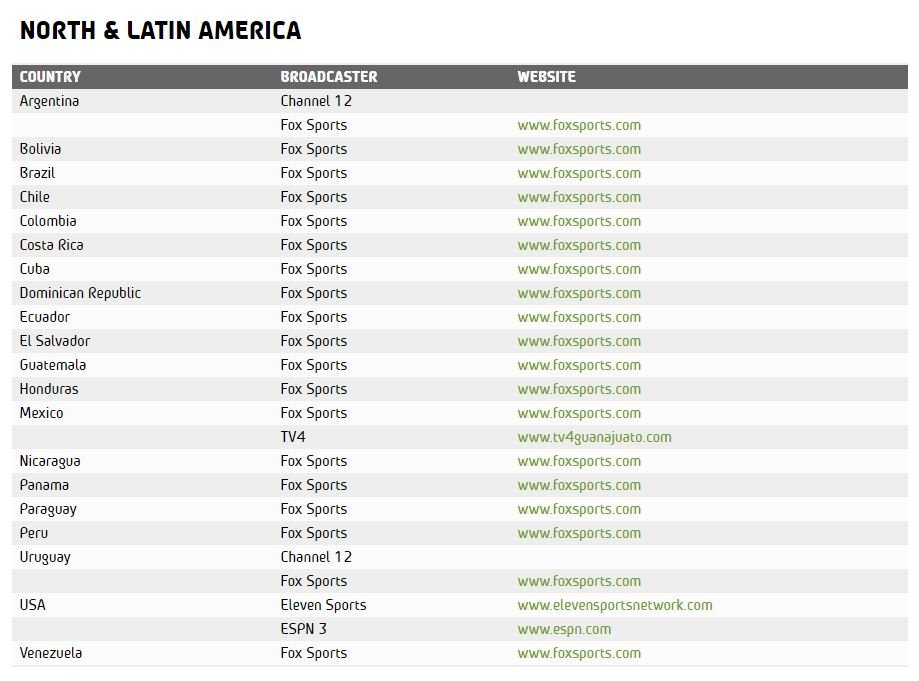Screen dimensions: 919x681
Task: Click Fox Sports in the Brazil row
Action: (x=314, y=173)
